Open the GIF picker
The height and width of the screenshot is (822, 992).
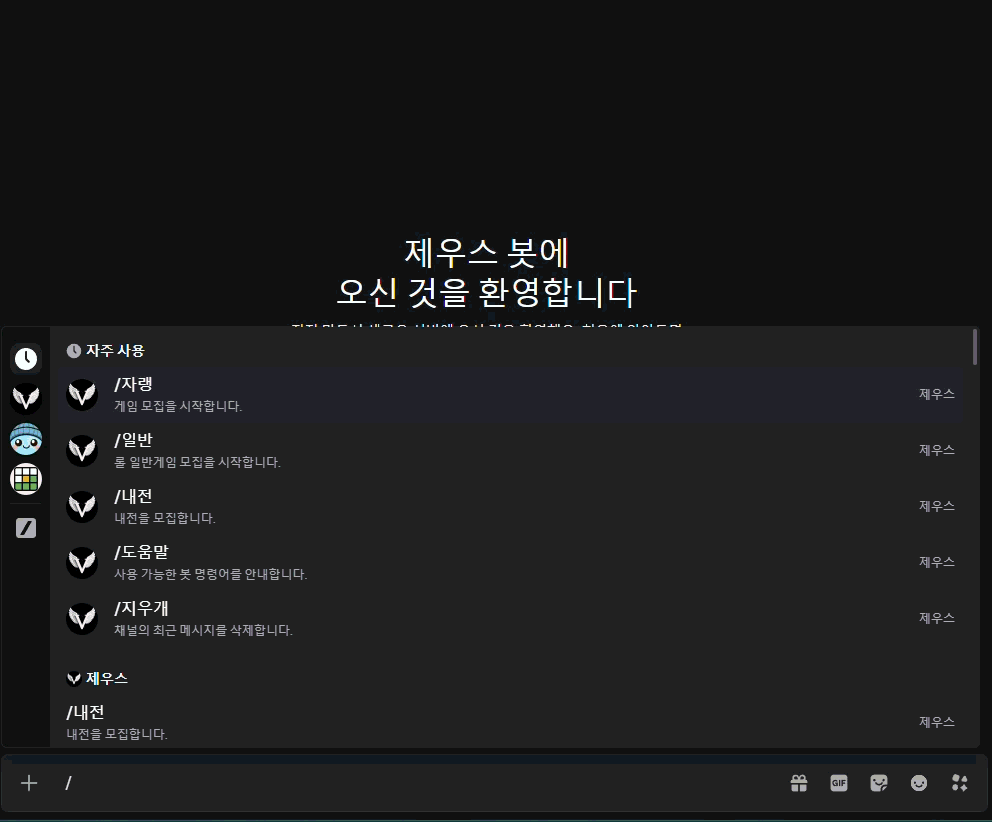click(838, 783)
